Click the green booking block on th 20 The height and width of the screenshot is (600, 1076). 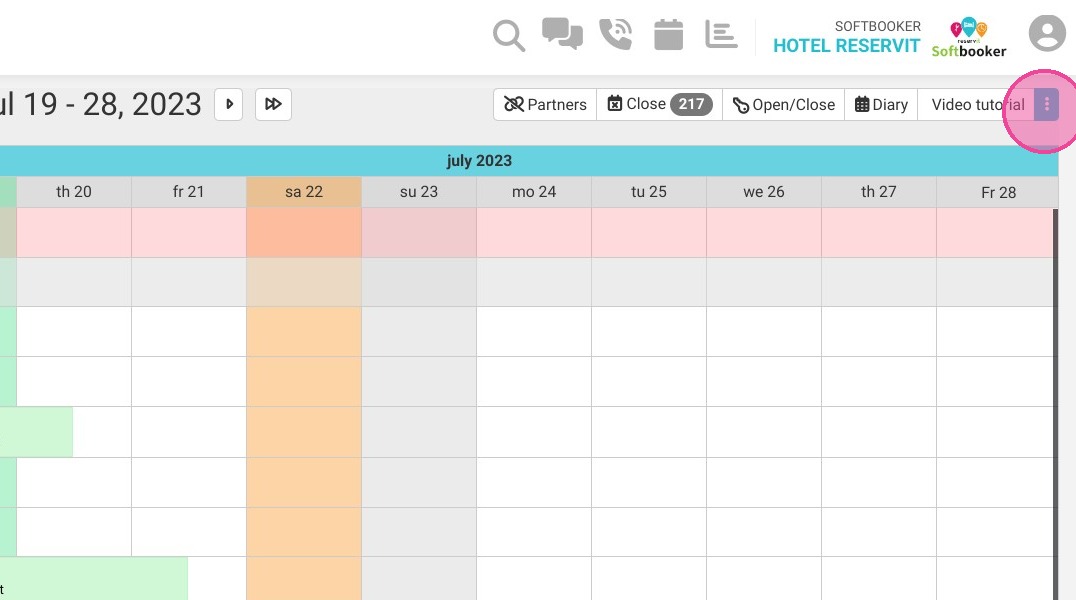(x=37, y=432)
